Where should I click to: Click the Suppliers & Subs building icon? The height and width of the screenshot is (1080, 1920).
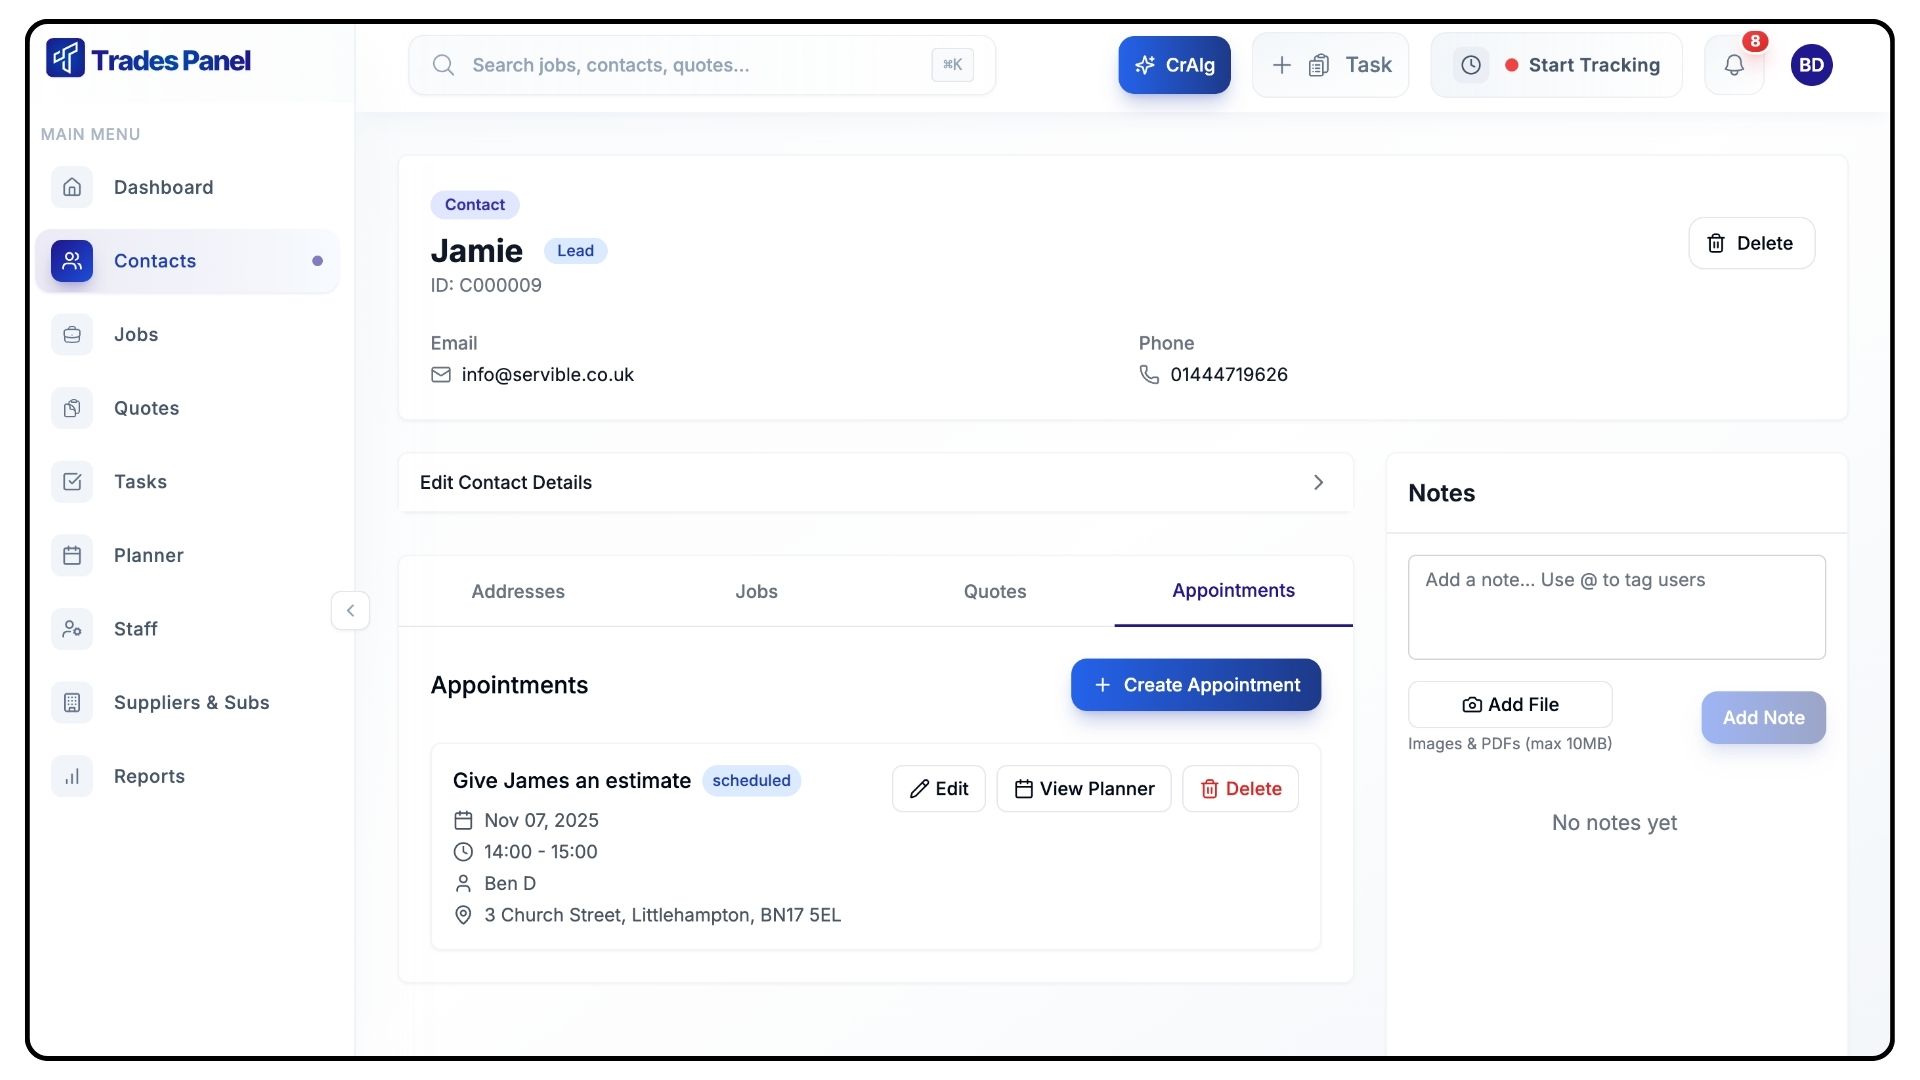point(72,703)
